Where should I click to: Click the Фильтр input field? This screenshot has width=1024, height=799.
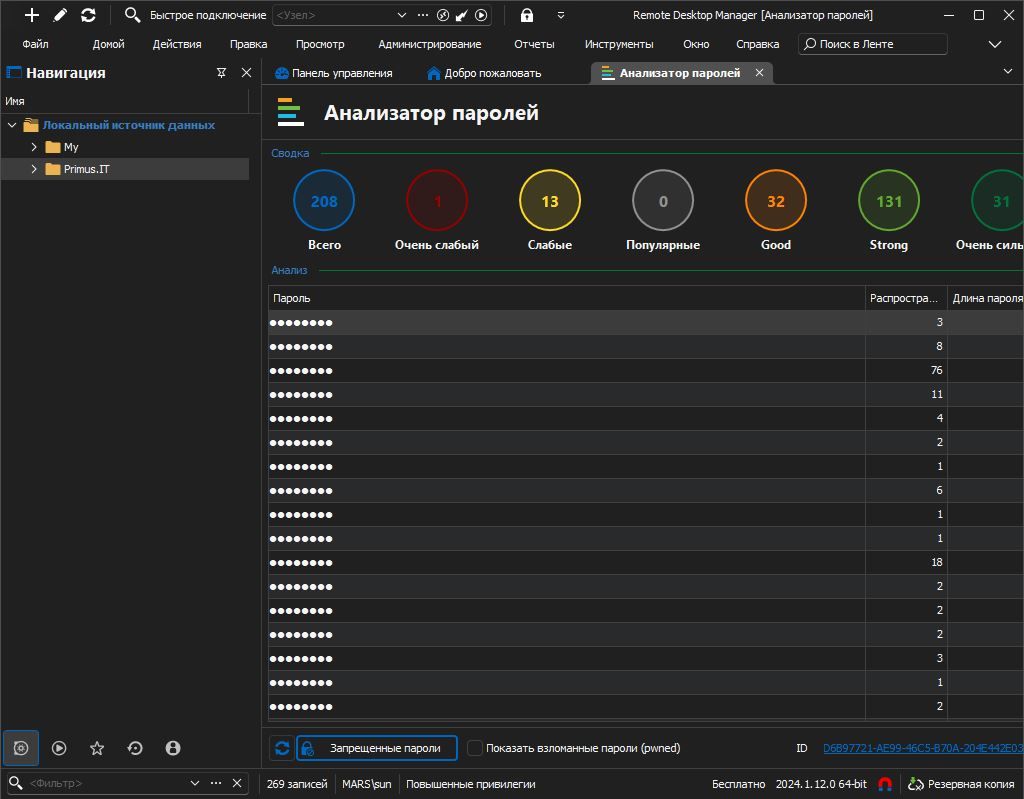click(x=106, y=783)
